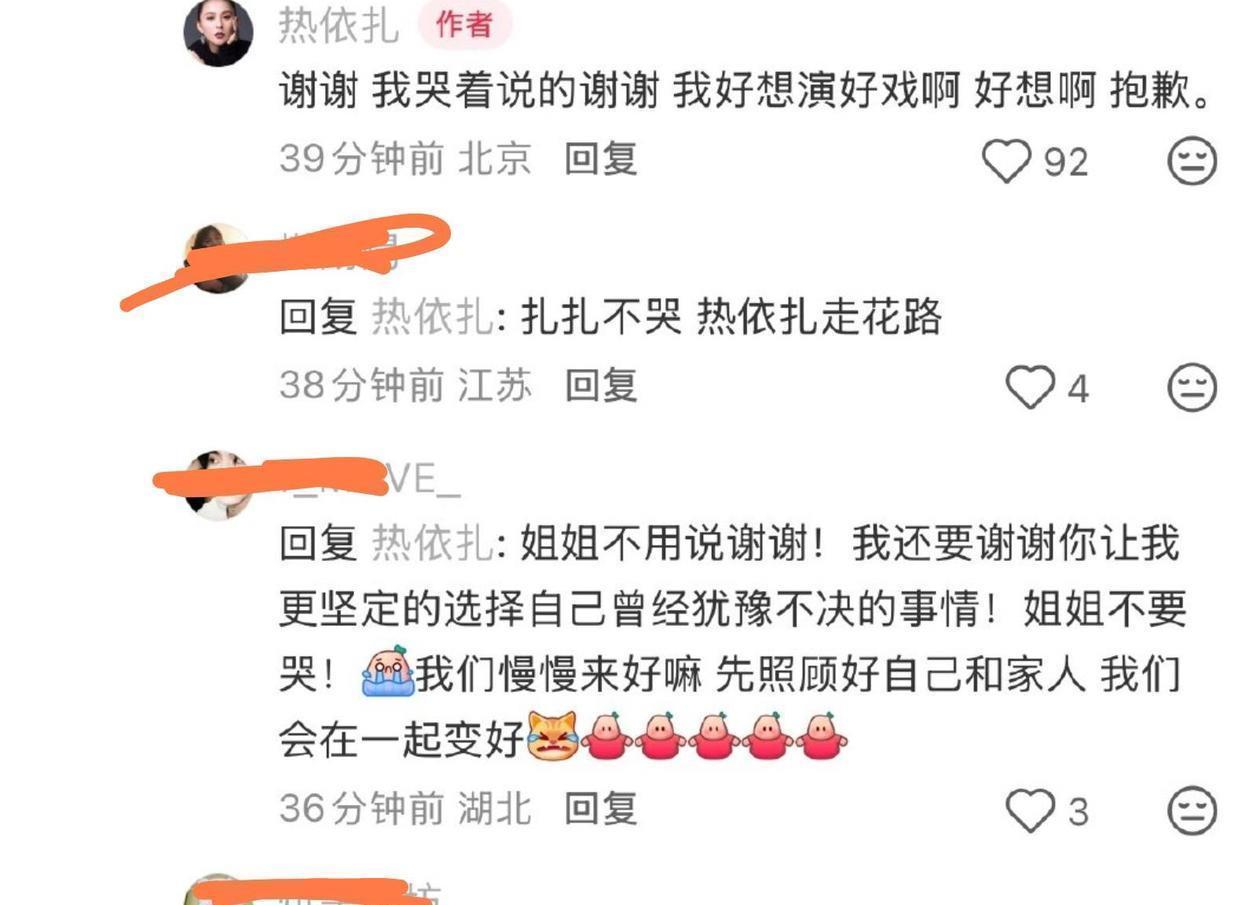Reply to the 36分钟前 湖北 comment
The height and width of the screenshot is (905, 1242).
(601, 808)
